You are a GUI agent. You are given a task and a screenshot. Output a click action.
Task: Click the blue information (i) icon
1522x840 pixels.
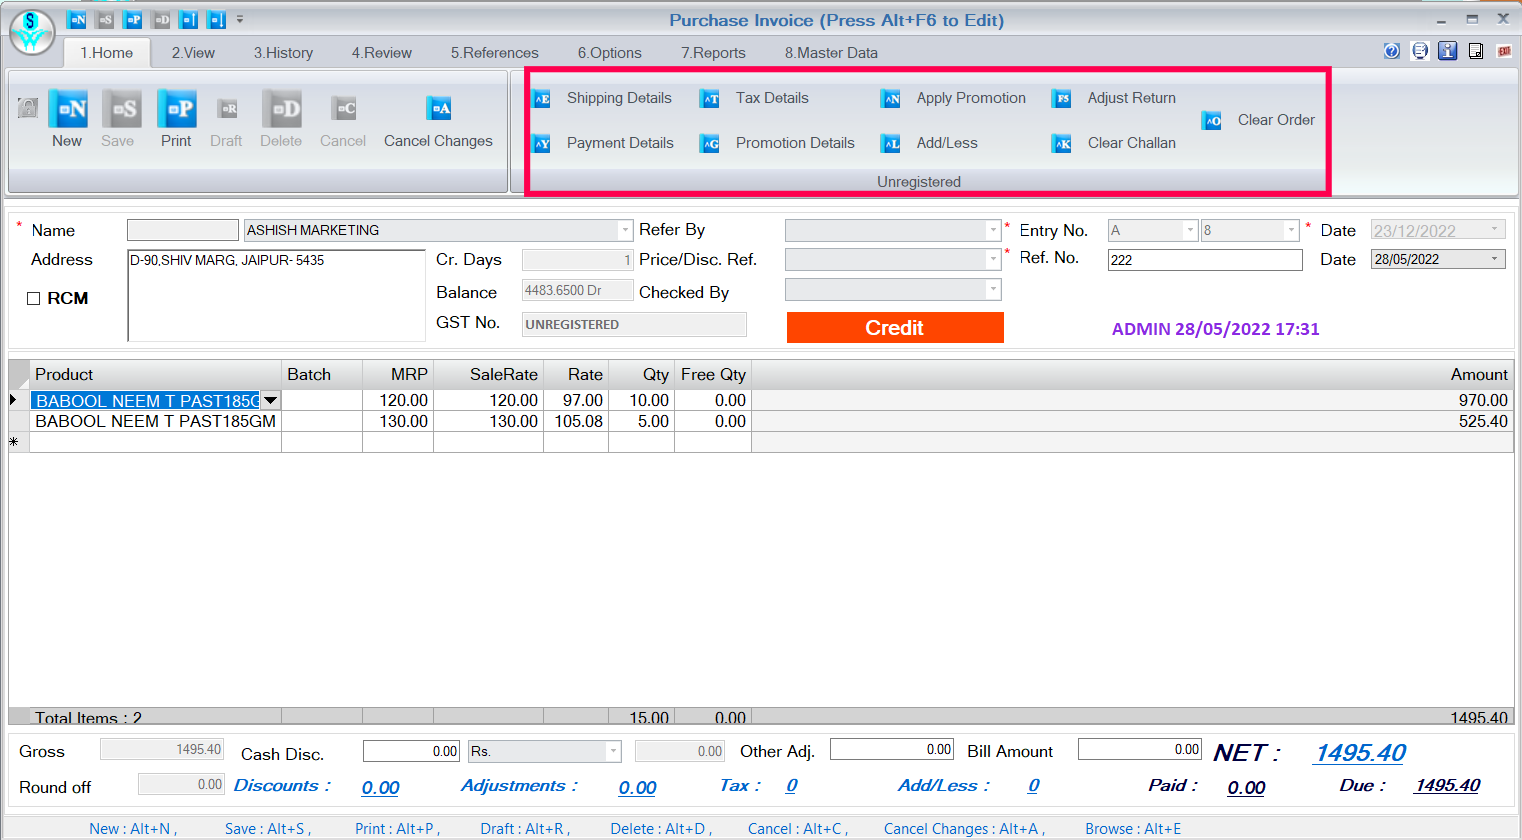[1447, 51]
